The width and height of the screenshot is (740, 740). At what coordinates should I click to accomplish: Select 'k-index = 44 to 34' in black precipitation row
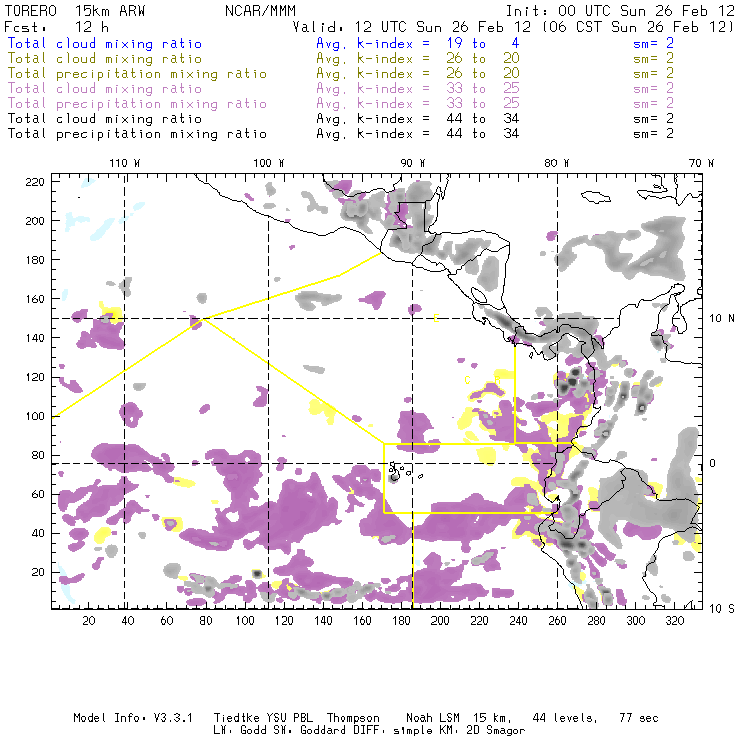(438, 134)
